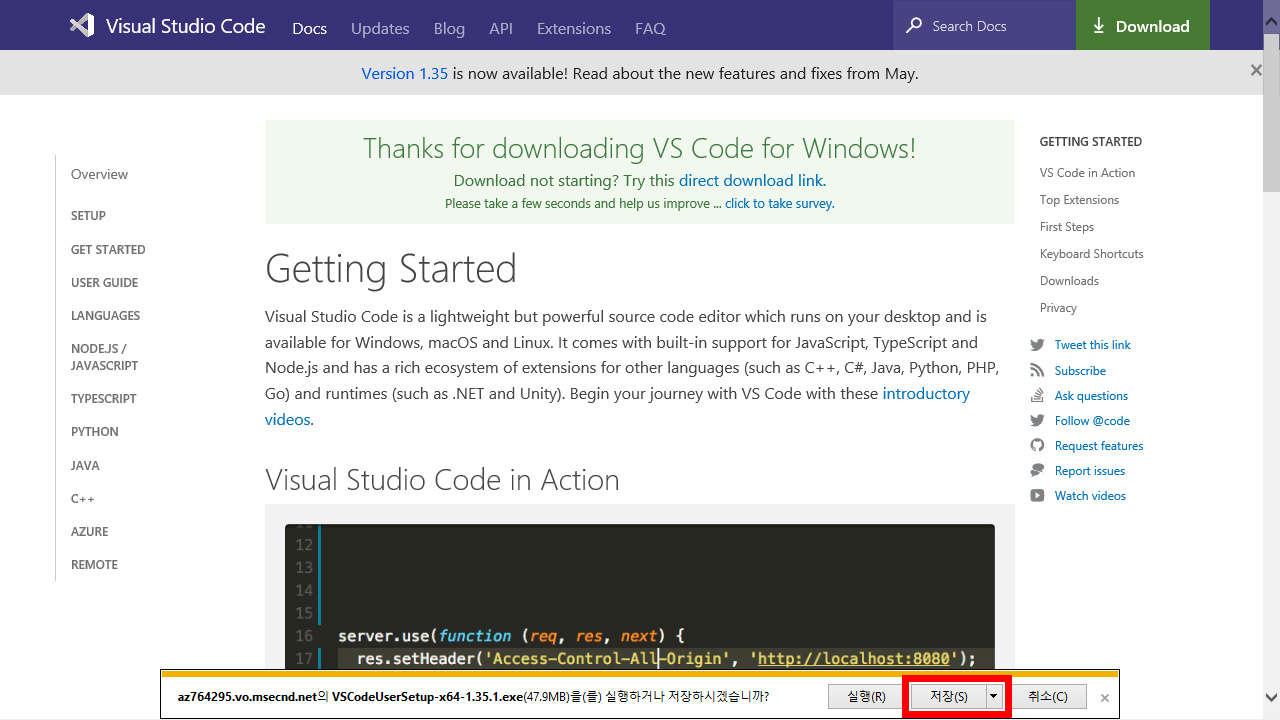Select Overview in the left sidebar
1280x720 pixels.
click(x=99, y=174)
